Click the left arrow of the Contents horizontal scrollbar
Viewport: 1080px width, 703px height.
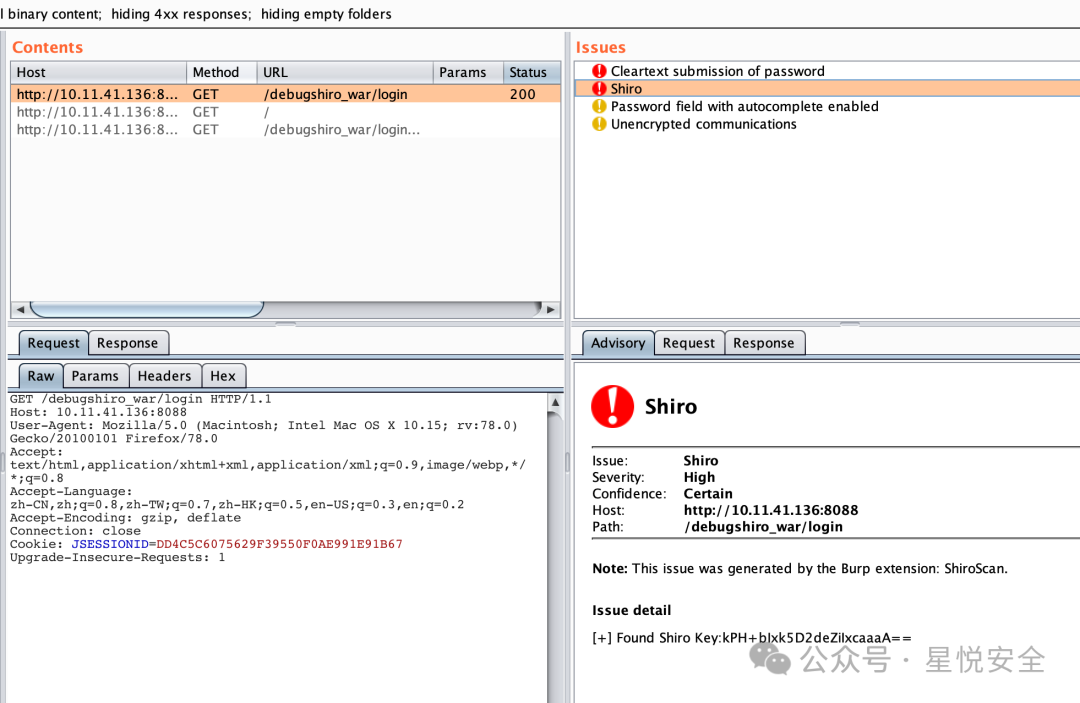[x=20, y=309]
